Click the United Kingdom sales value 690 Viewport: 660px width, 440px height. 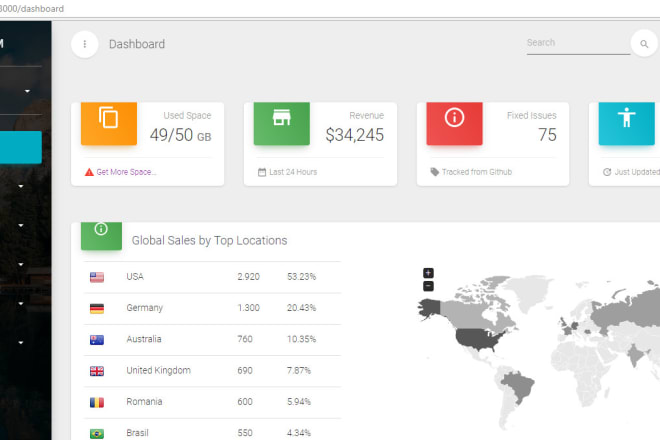(245, 371)
